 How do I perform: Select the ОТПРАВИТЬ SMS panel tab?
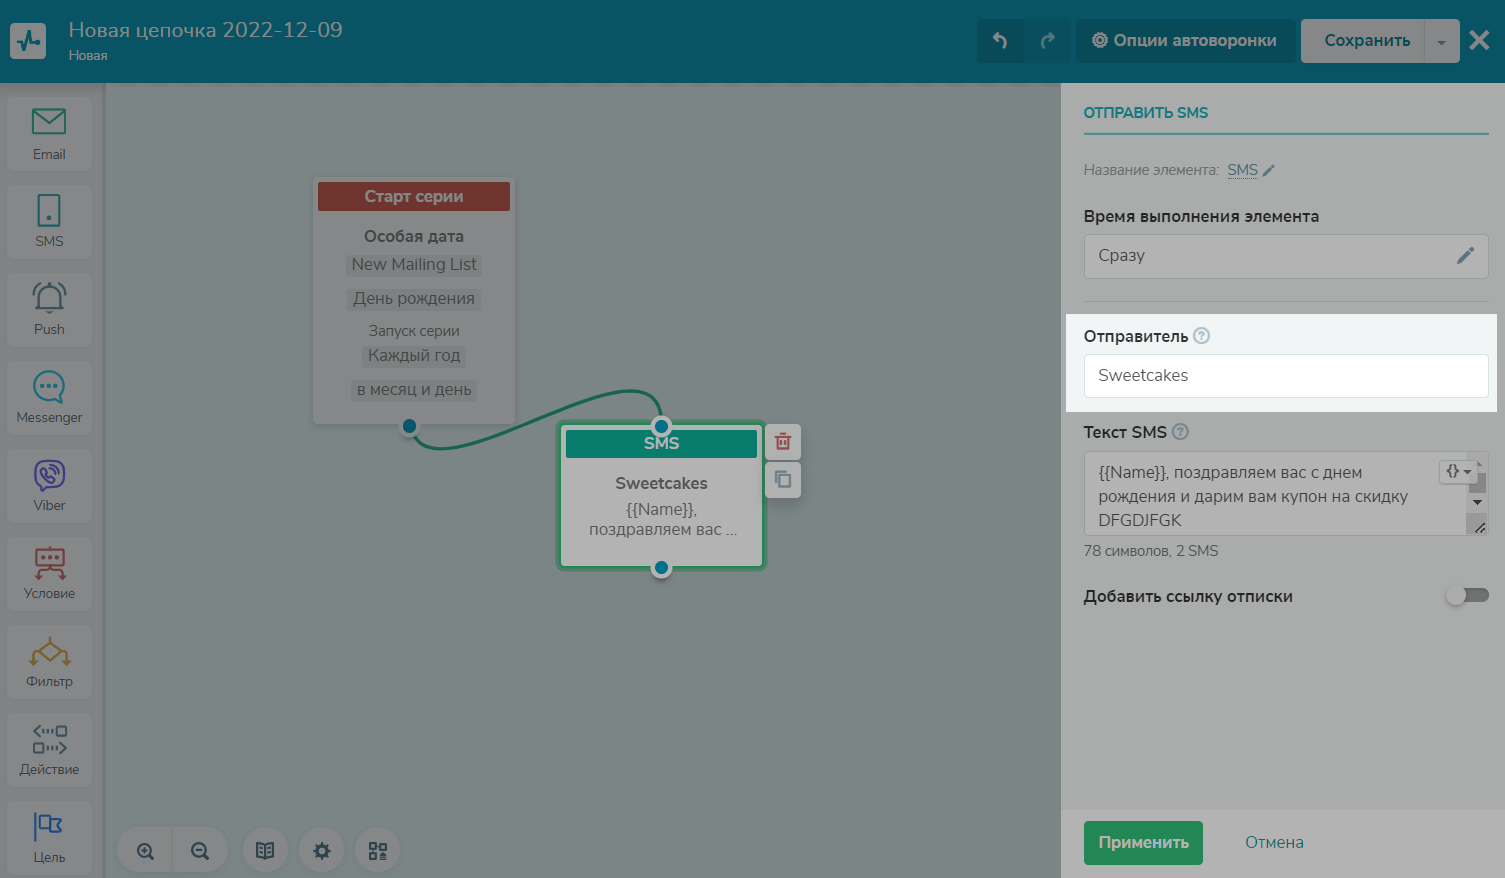tap(1146, 113)
